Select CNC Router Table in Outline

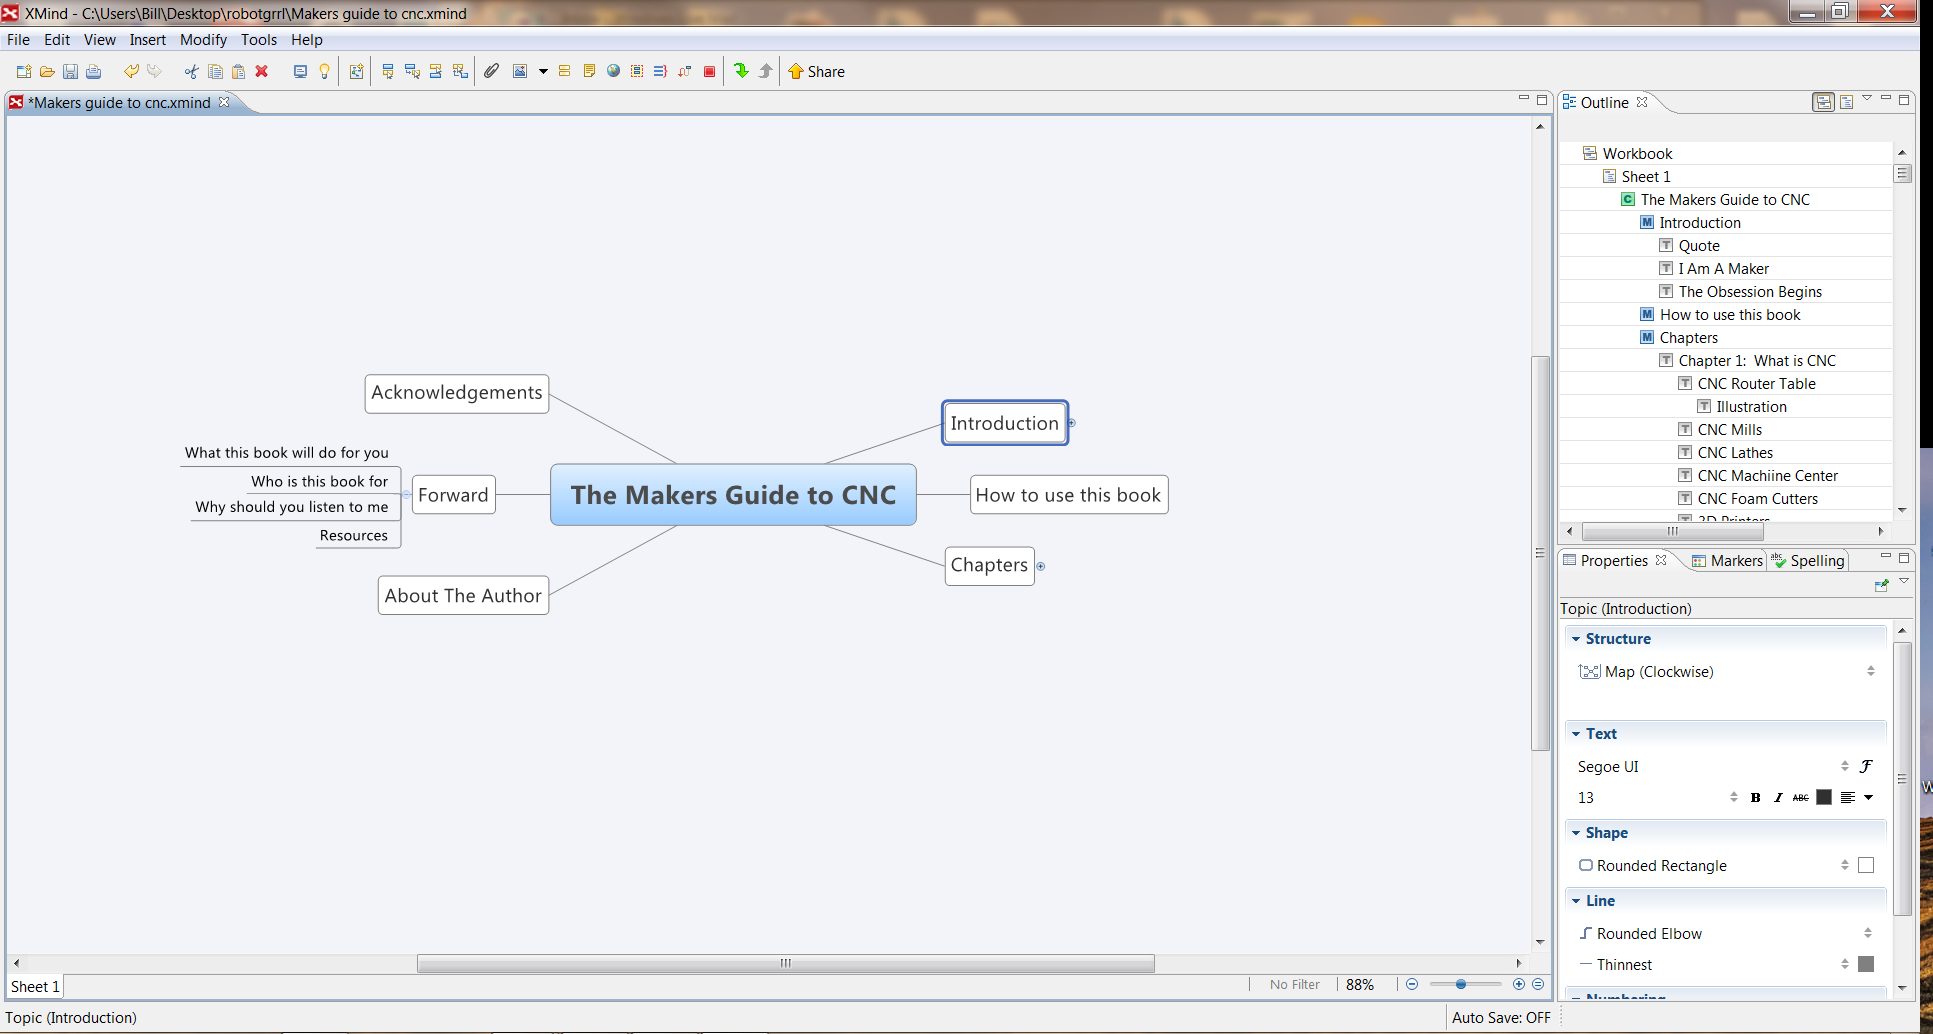click(1756, 383)
